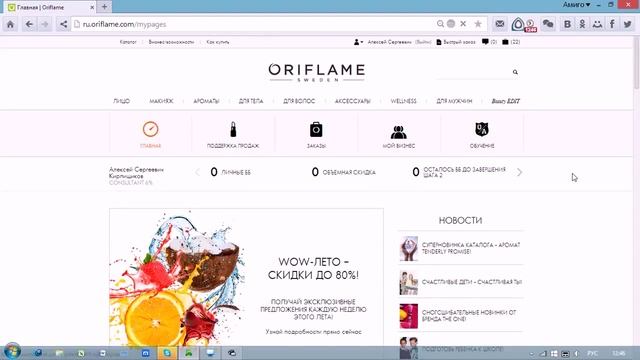Viewport: 640px width, 360px height.
Task: Select the Главная dashboard clock icon
Action: tap(151, 129)
